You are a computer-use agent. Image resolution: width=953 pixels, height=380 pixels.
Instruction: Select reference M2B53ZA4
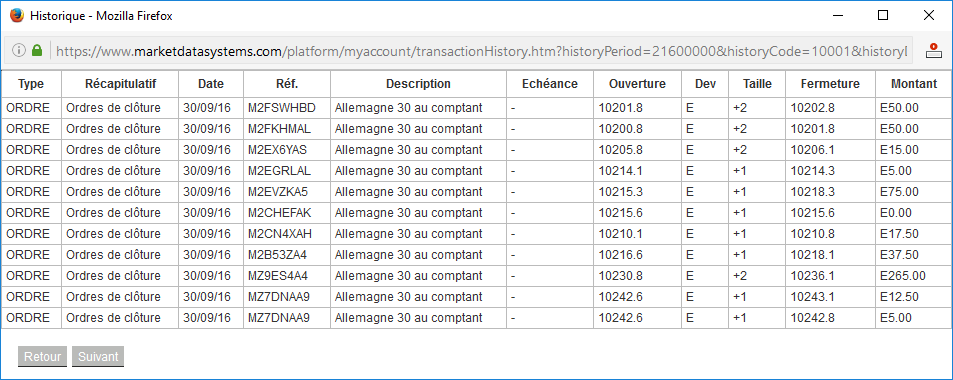[277, 255]
